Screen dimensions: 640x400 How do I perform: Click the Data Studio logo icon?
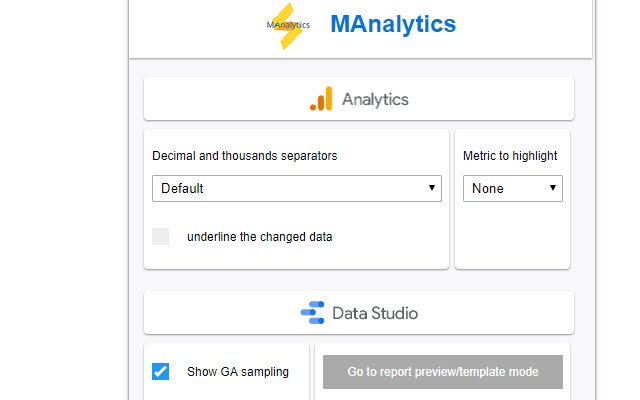click(x=313, y=313)
